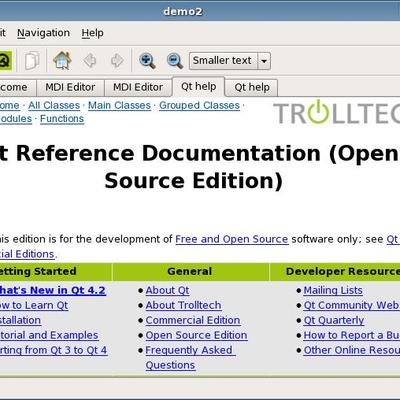The width and height of the screenshot is (400, 400).
Task: Open the How to Learn Qt link
Action: click(x=34, y=305)
